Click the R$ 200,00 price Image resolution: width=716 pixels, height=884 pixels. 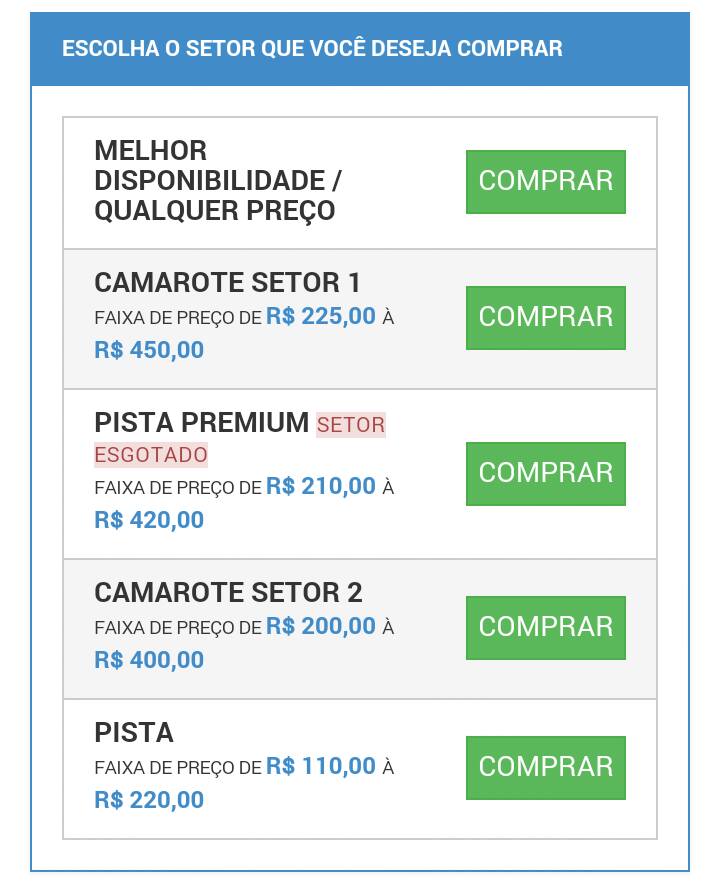coord(321,626)
